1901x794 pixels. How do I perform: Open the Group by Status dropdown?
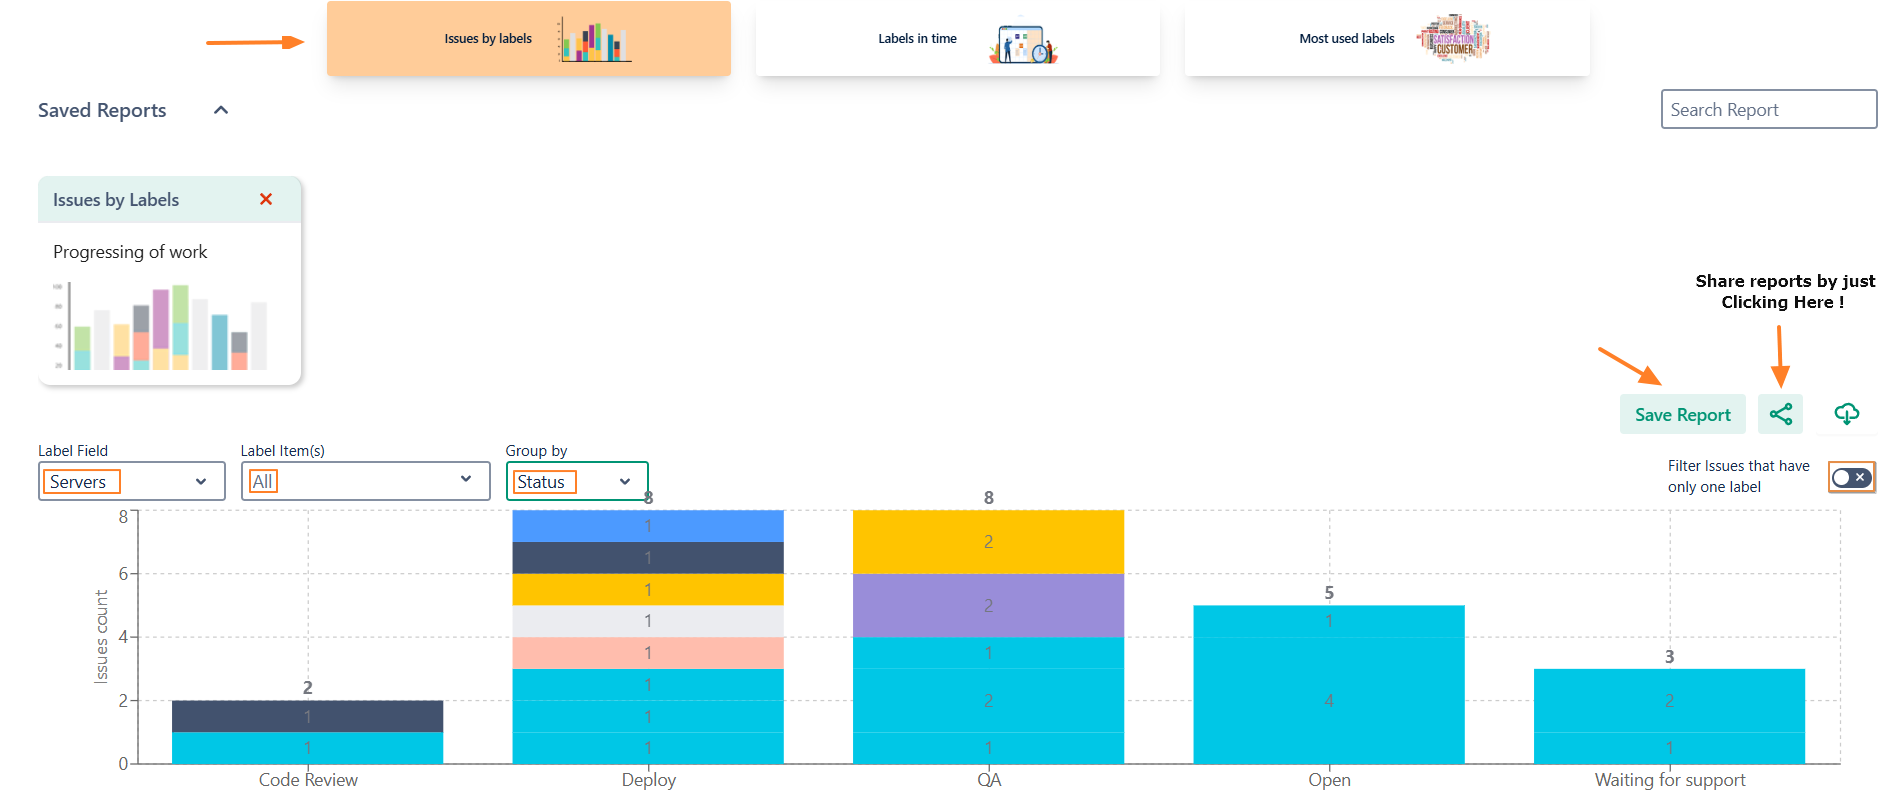[x=576, y=481]
